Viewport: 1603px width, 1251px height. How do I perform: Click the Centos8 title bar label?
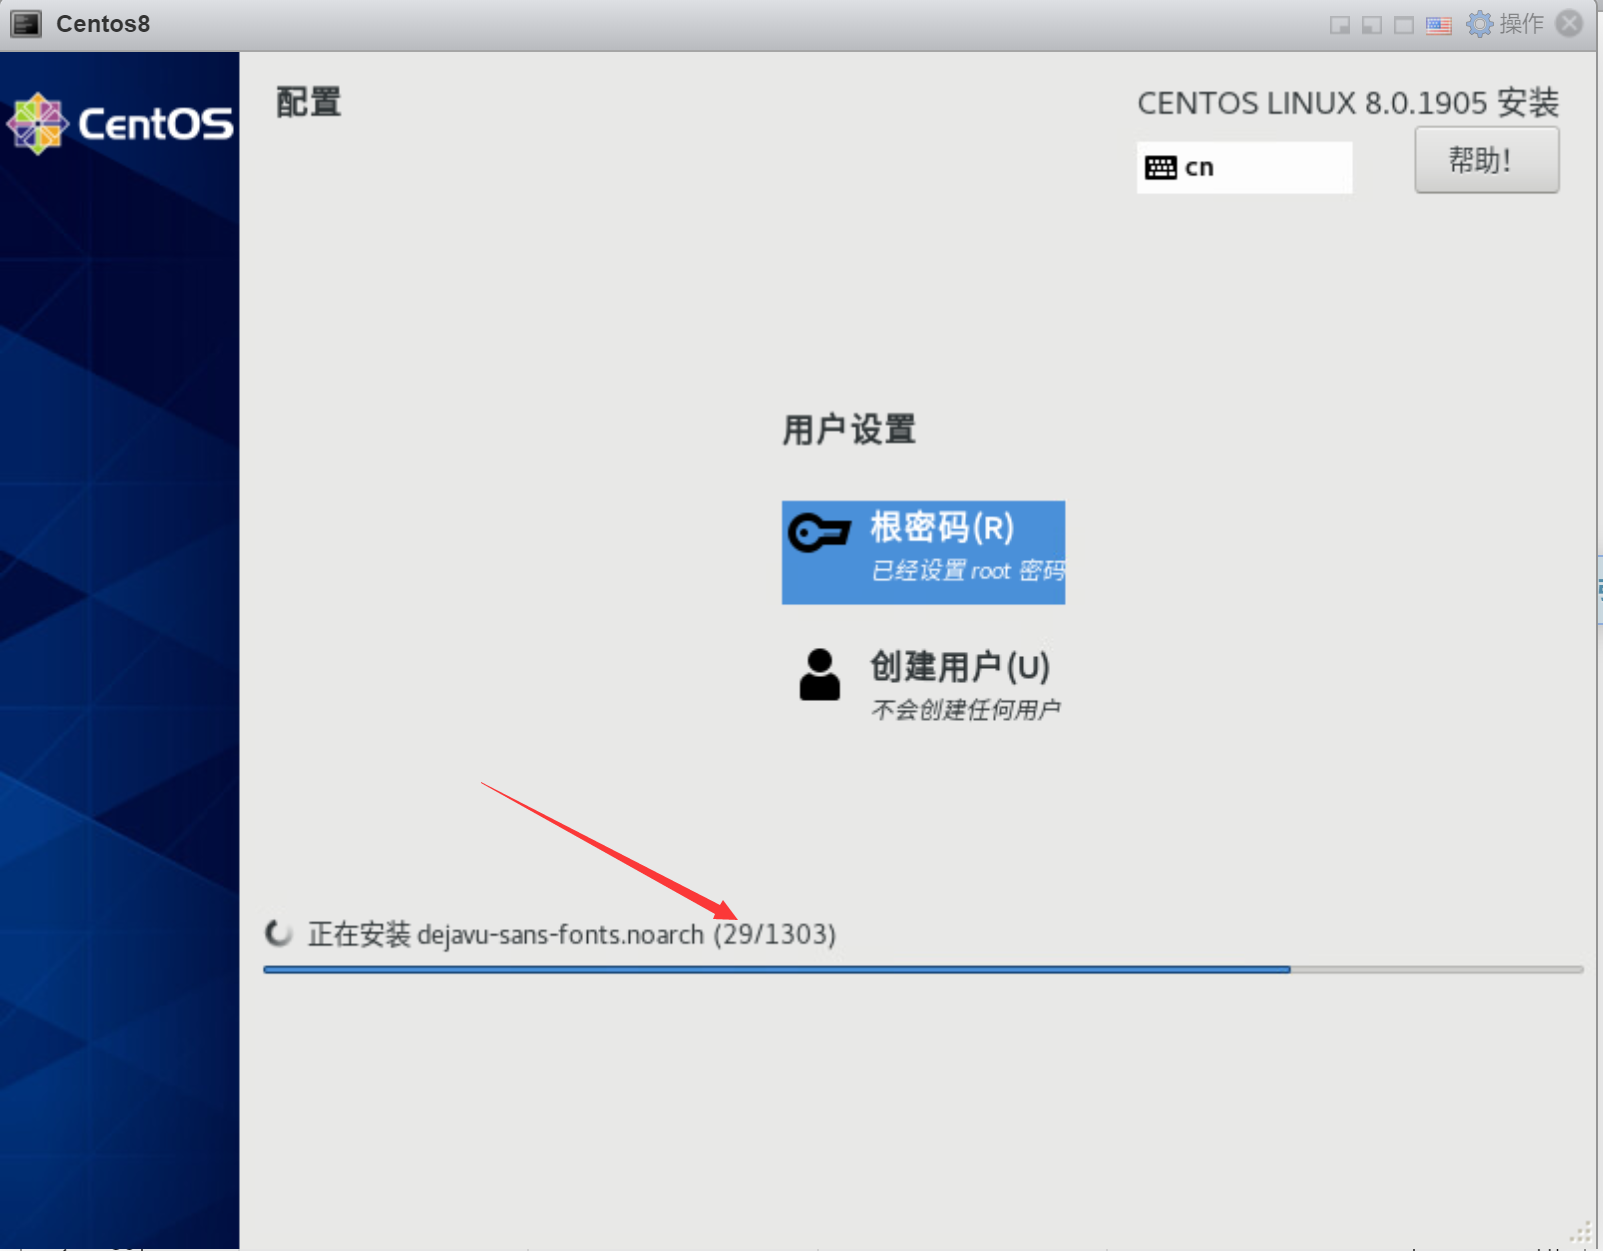[103, 23]
